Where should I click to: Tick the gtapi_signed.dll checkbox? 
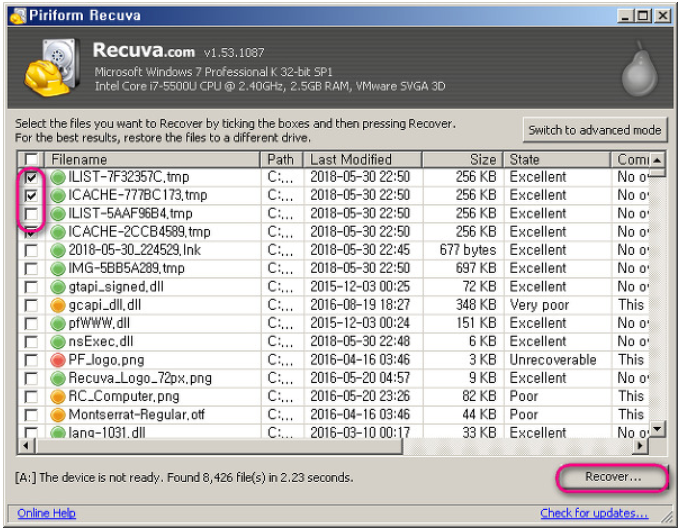pyautogui.click(x=31, y=287)
